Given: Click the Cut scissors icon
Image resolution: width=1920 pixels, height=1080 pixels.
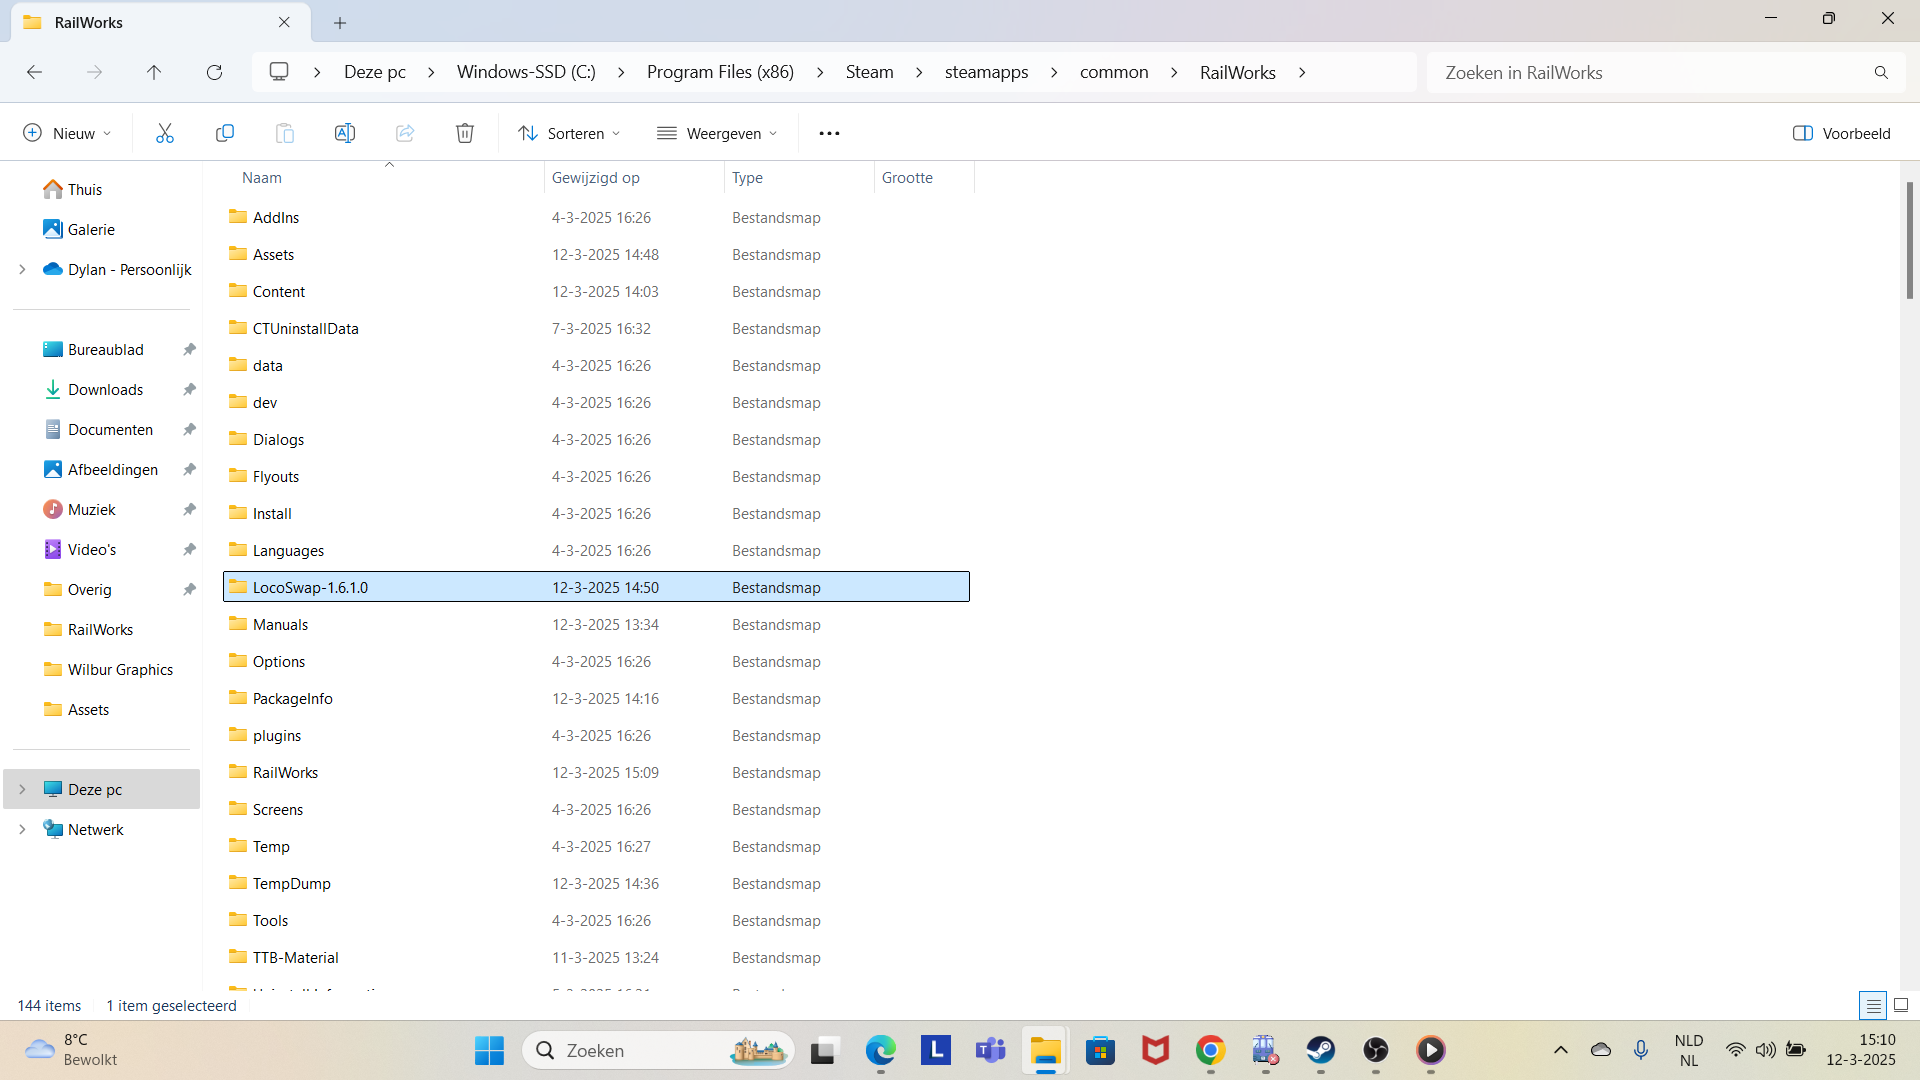Looking at the screenshot, I should click(x=165, y=133).
